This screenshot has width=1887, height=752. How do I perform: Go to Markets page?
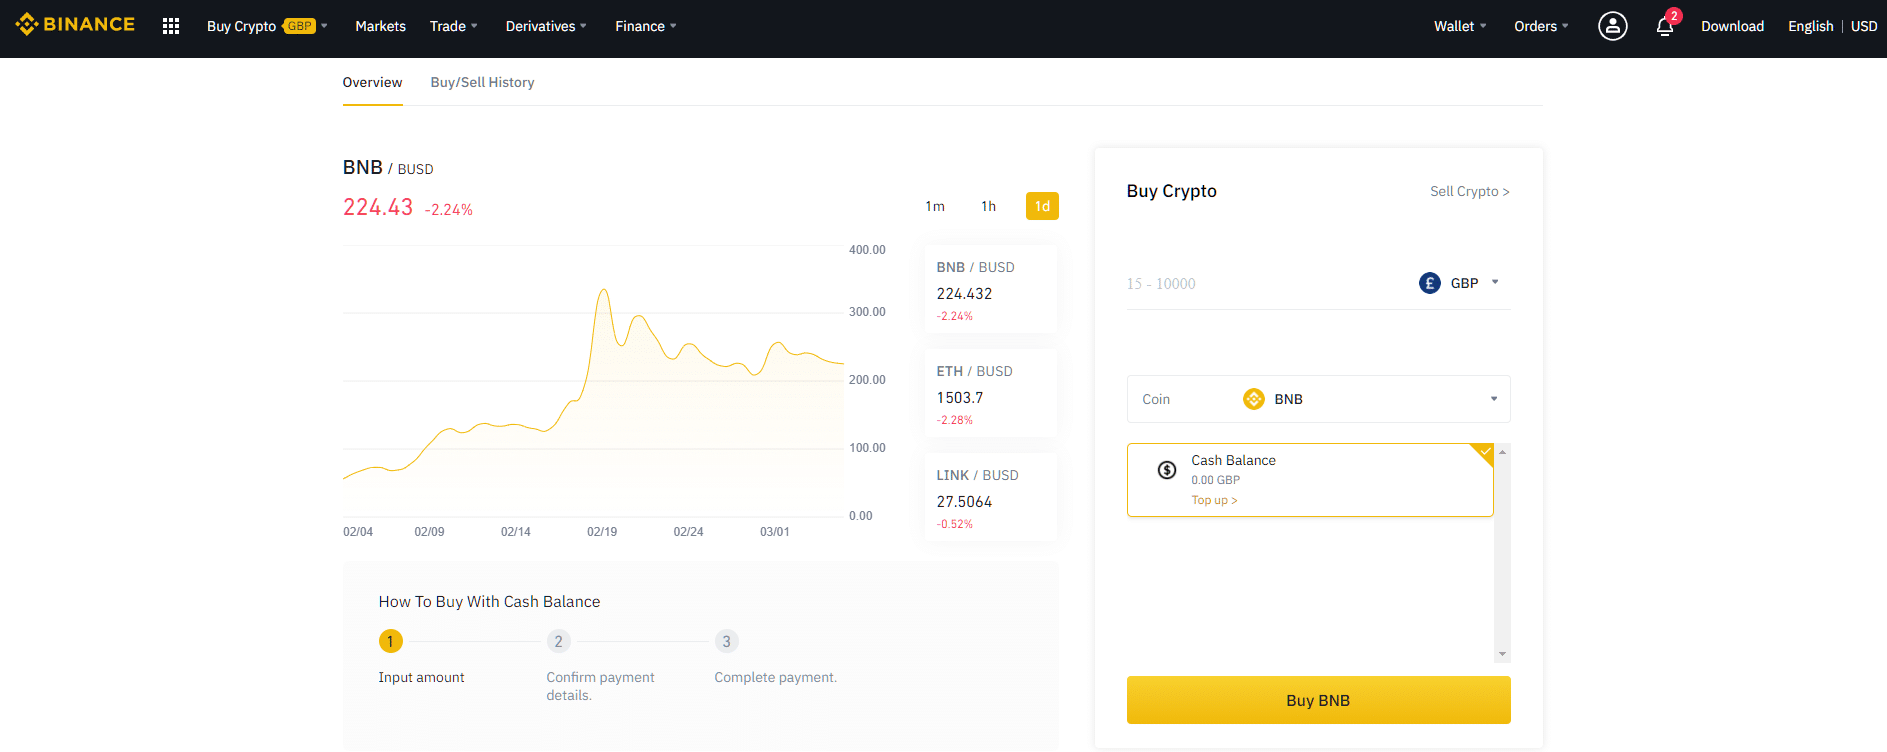click(x=380, y=26)
